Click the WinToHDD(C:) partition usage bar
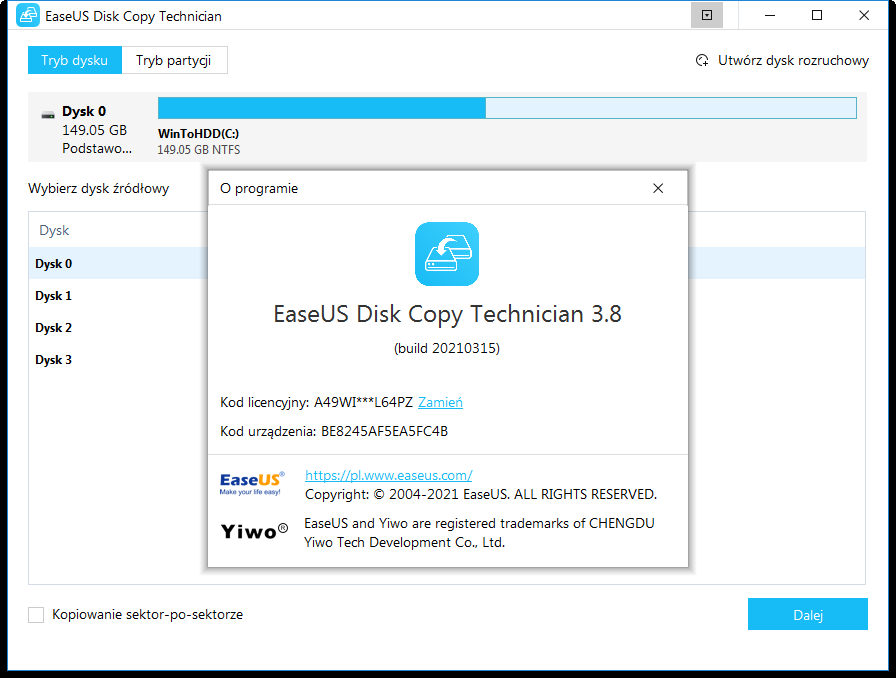Screen dimensions: 896x678 coord(507,108)
